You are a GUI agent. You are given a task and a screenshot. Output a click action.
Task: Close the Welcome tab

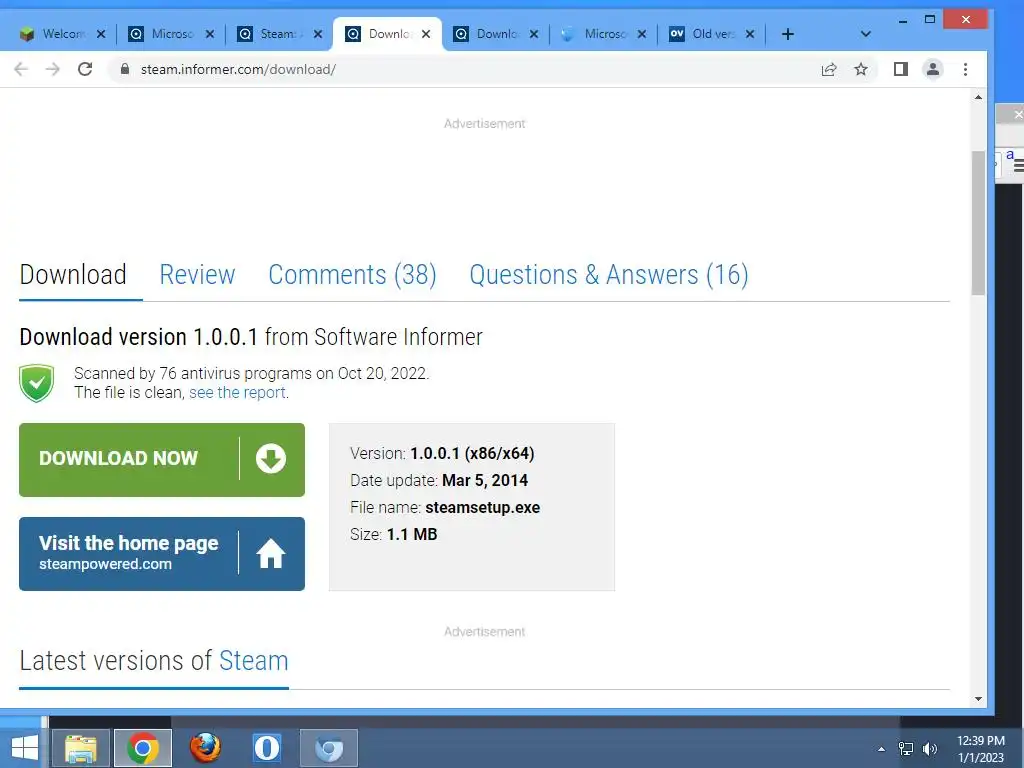(x=101, y=34)
